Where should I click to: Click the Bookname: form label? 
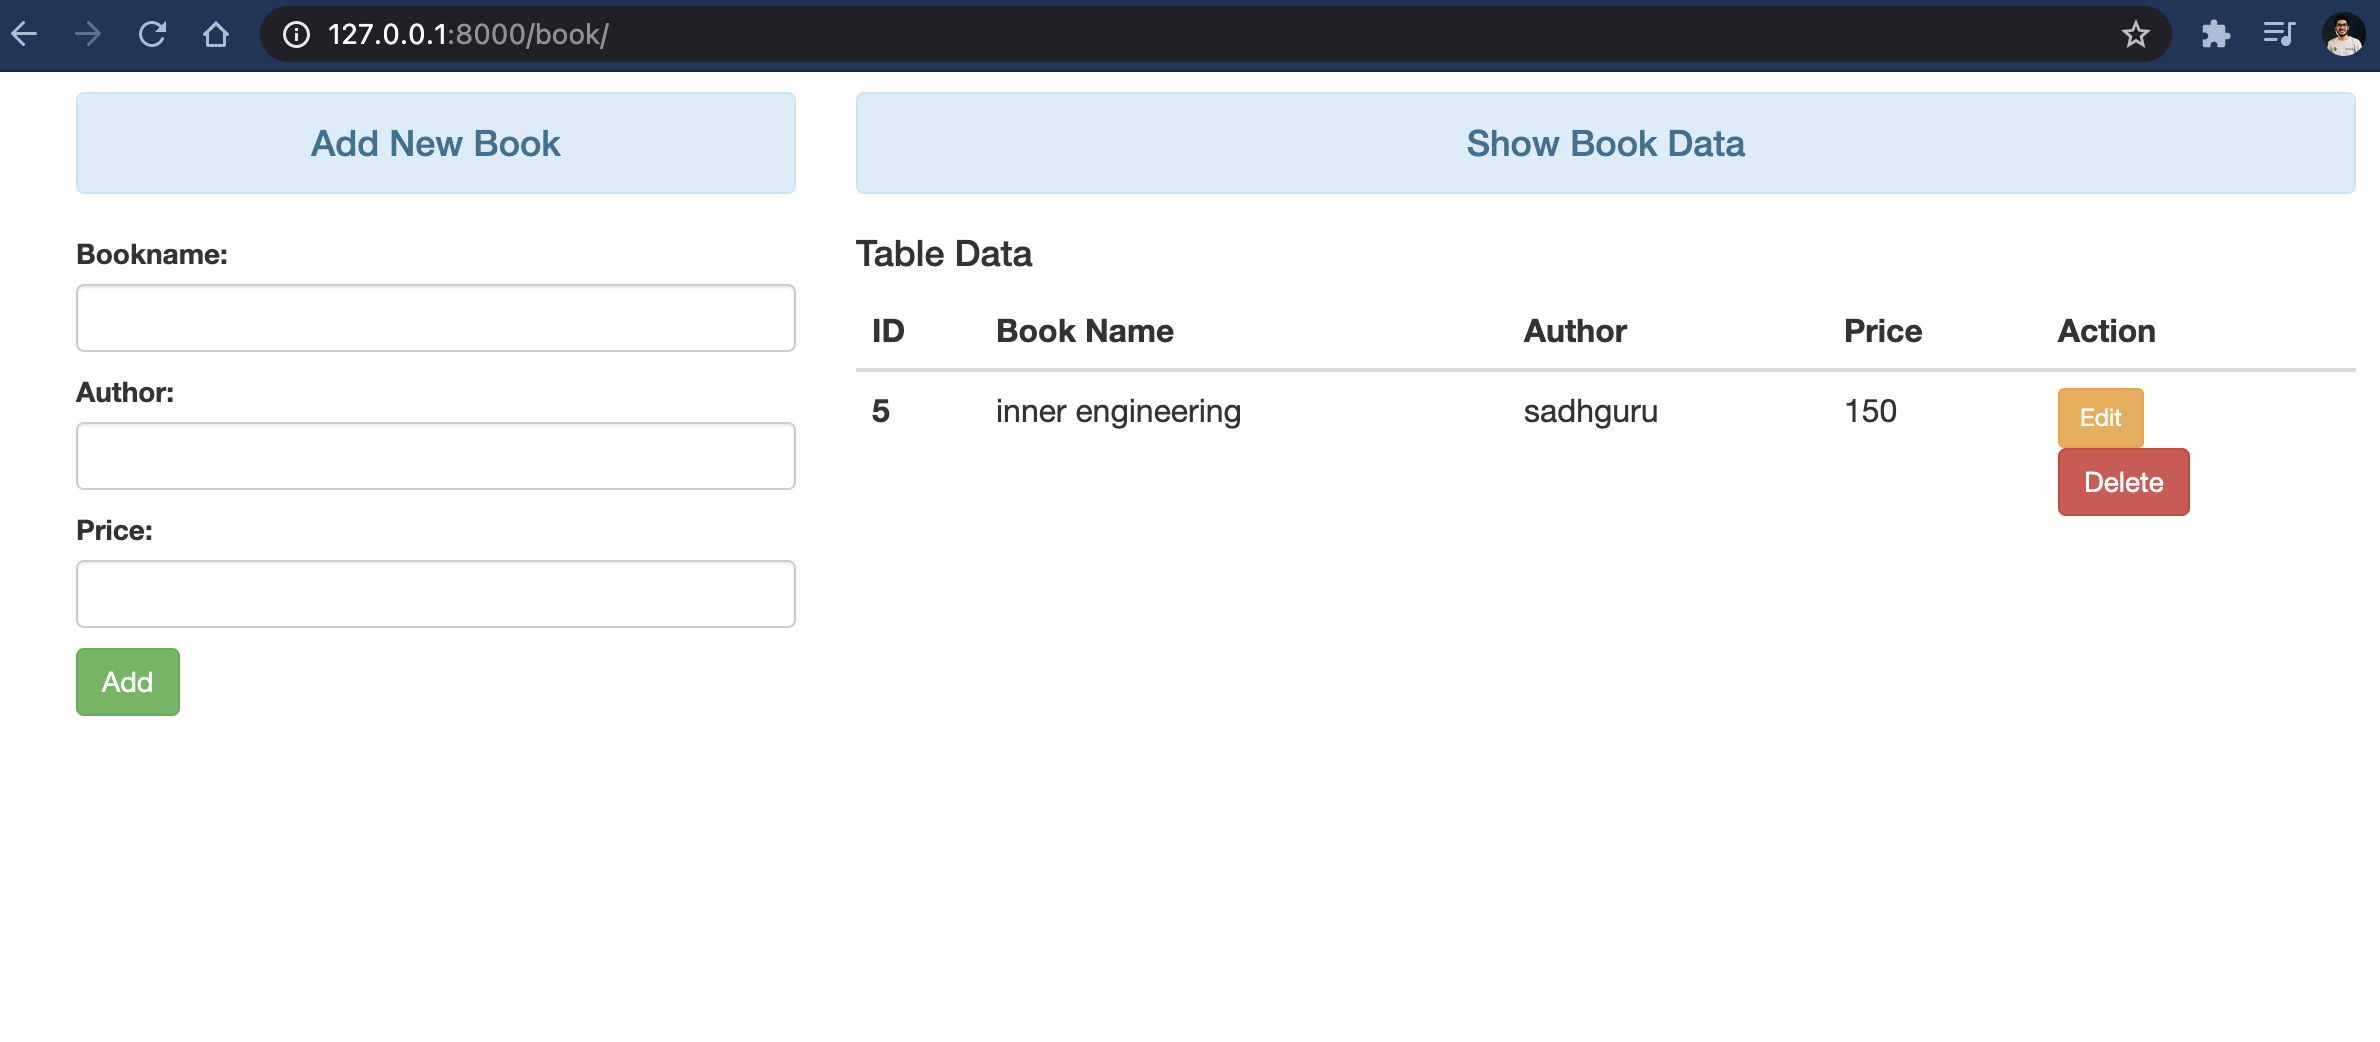pyautogui.click(x=152, y=254)
